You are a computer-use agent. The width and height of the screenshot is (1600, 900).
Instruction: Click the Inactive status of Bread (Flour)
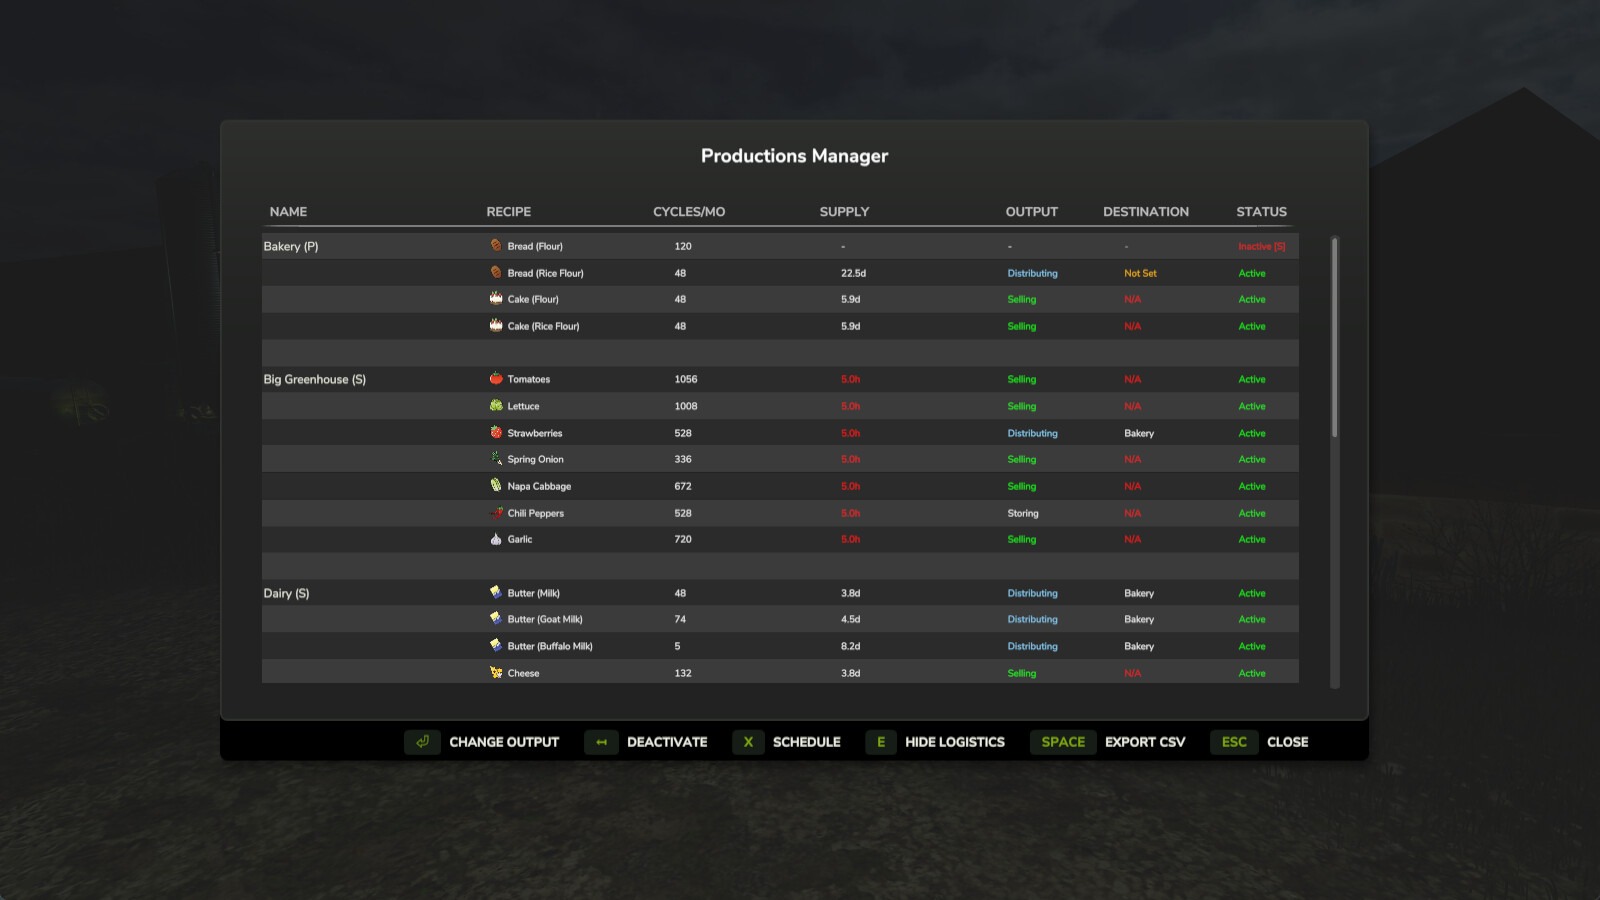point(1261,246)
